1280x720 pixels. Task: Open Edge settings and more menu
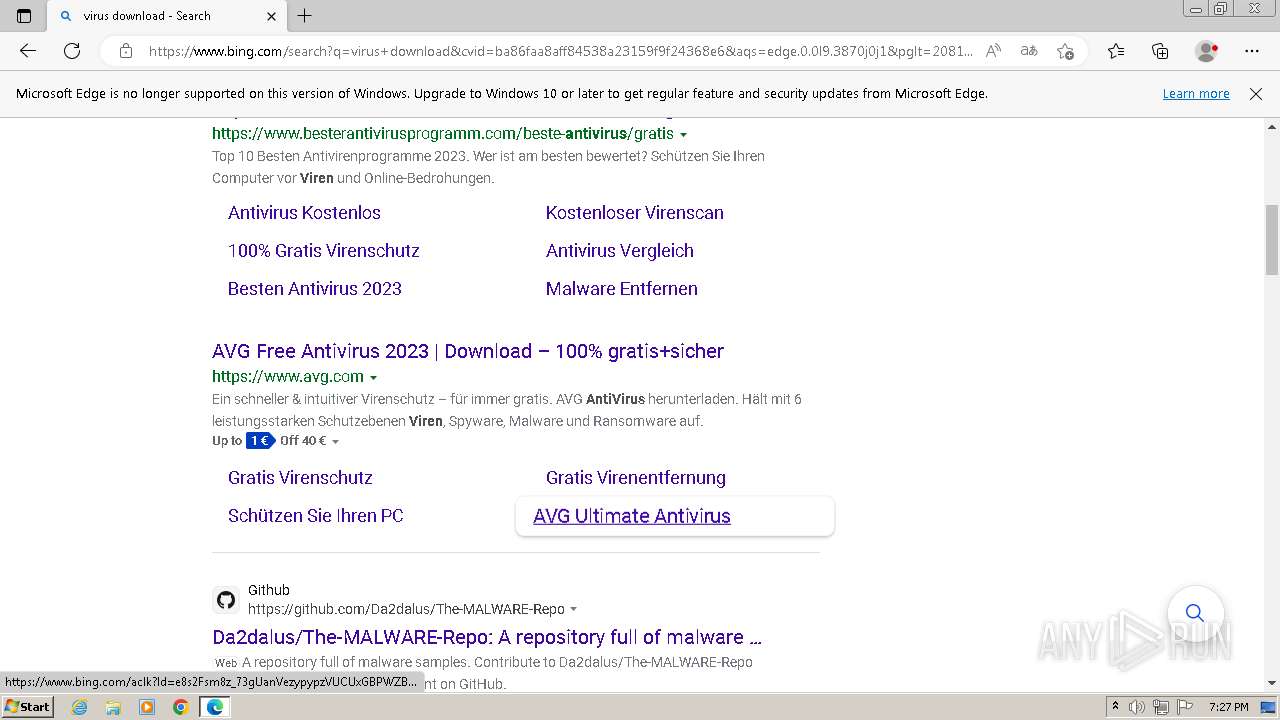pos(1252,51)
